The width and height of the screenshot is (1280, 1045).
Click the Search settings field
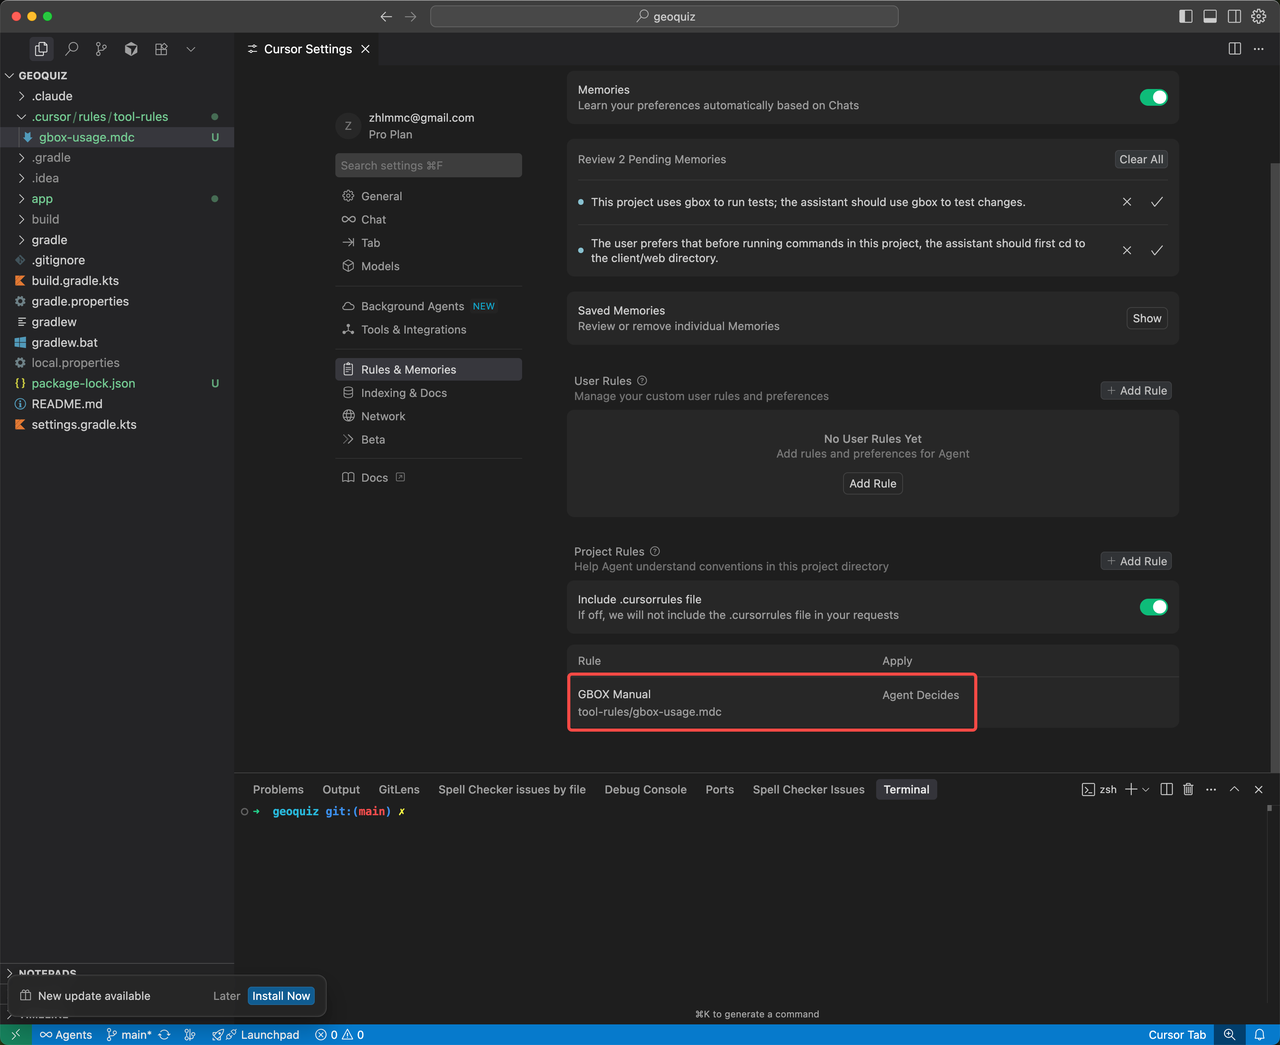(428, 166)
